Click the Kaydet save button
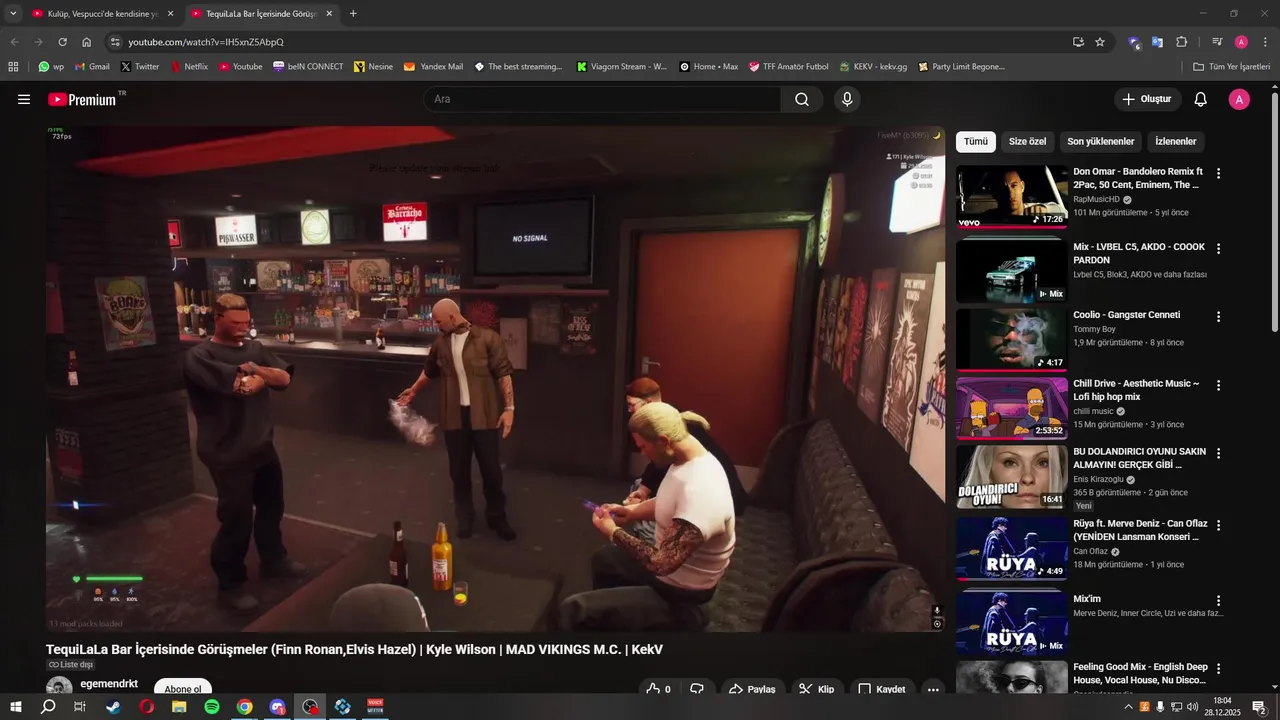Viewport: 1280px width, 720px height. (x=882, y=689)
